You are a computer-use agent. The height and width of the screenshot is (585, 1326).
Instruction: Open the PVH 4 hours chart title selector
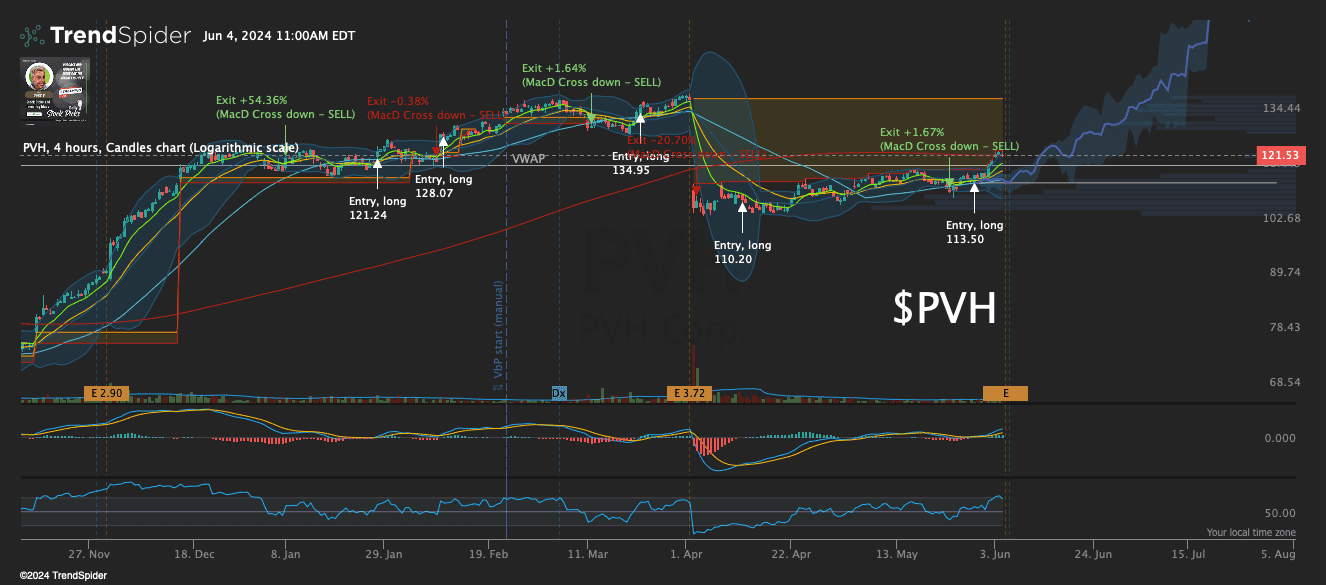[x=158, y=147]
